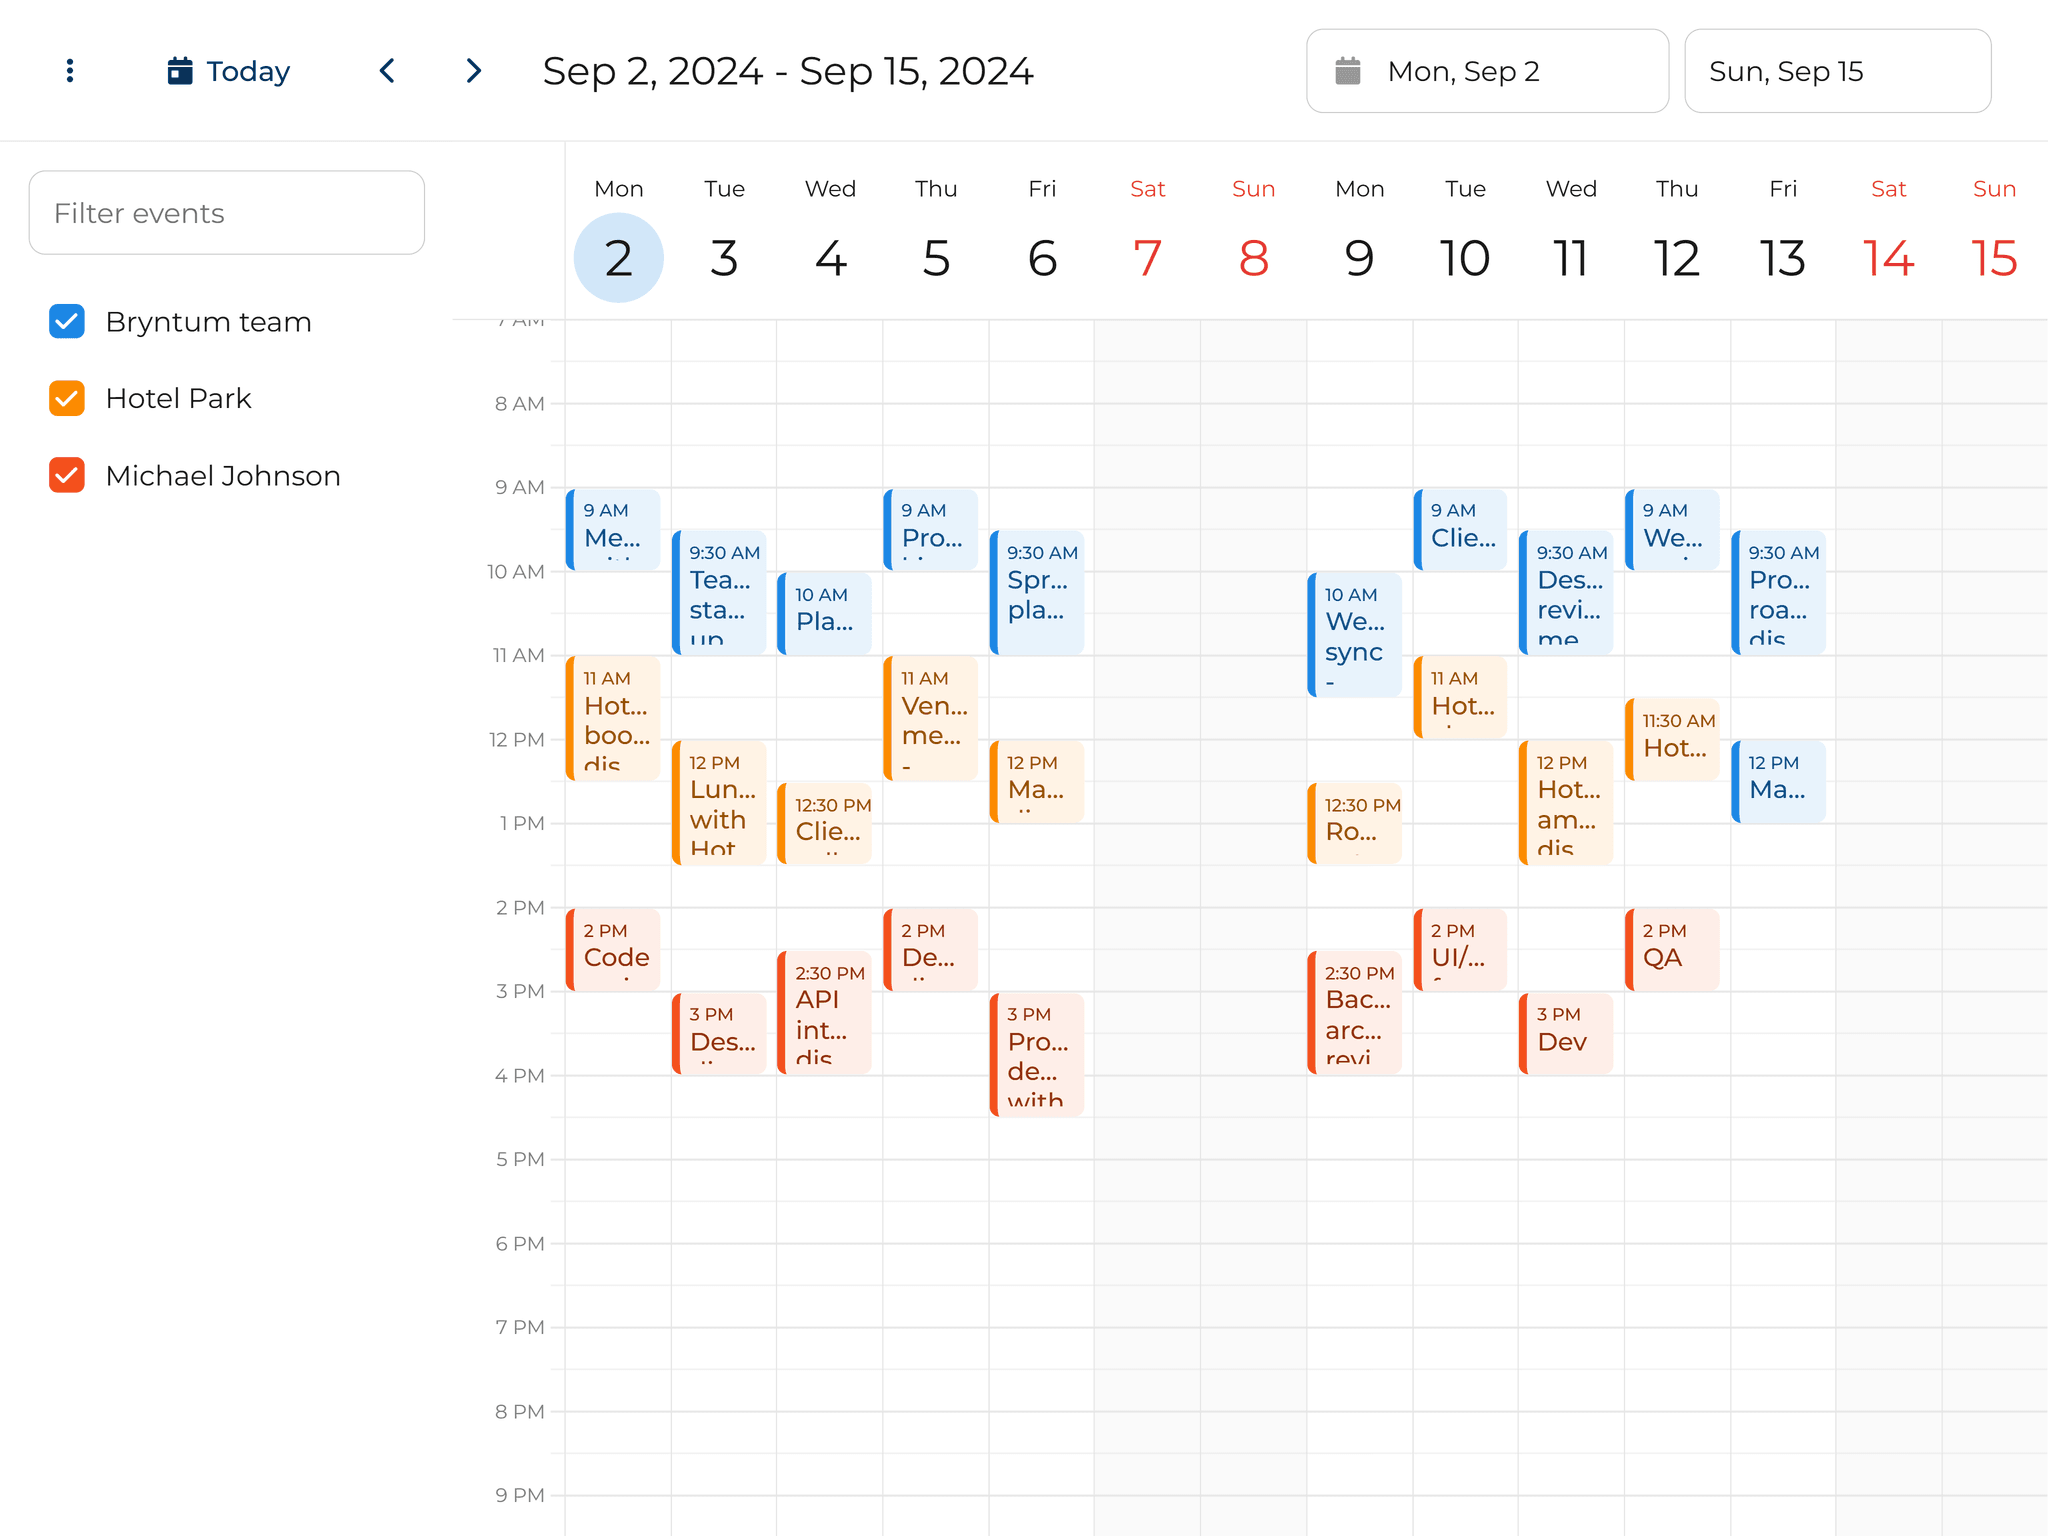Open the Sun, Sep 15 date picker
2048x1536 pixels.
tap(1837, 70)
